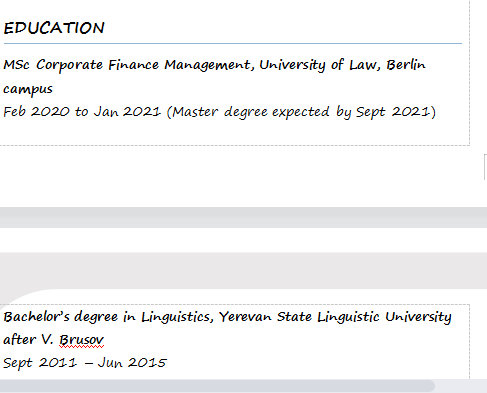
Task: Click the header area above Bachelor's degree
Action: 243,271
